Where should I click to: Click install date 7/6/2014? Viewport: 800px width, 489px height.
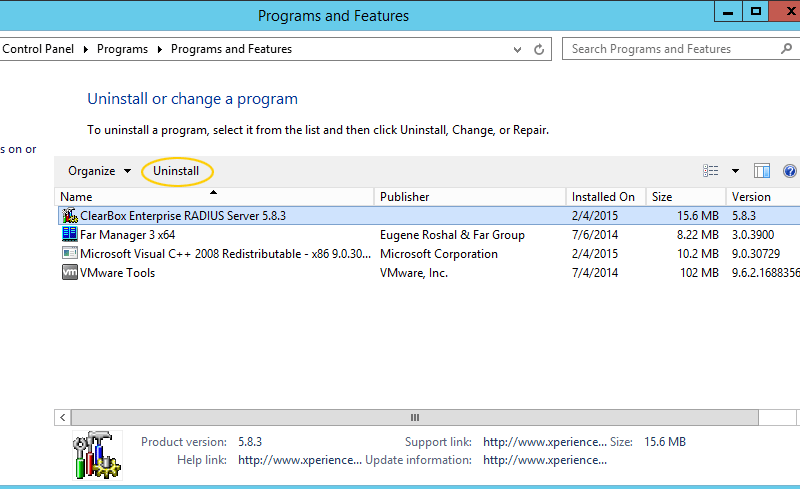pyautogui.click(x=595, y=235)
